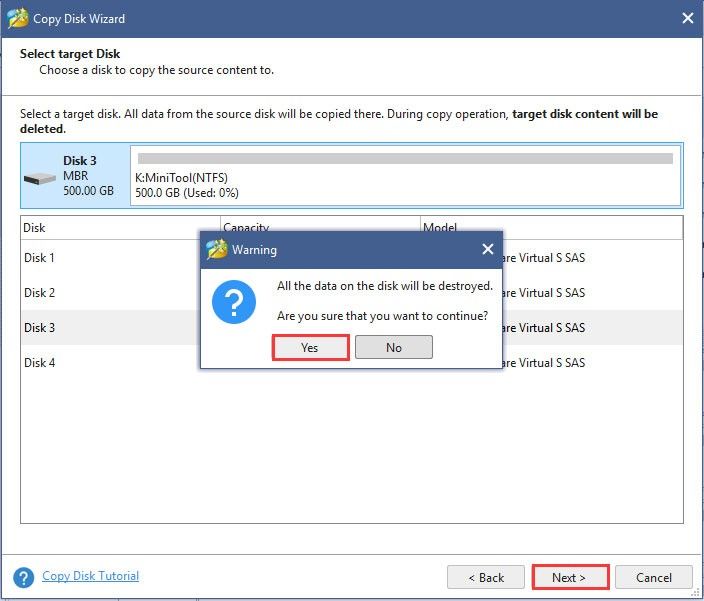Click the Warning dialog MiniTool icon

[x=217, y=249]
